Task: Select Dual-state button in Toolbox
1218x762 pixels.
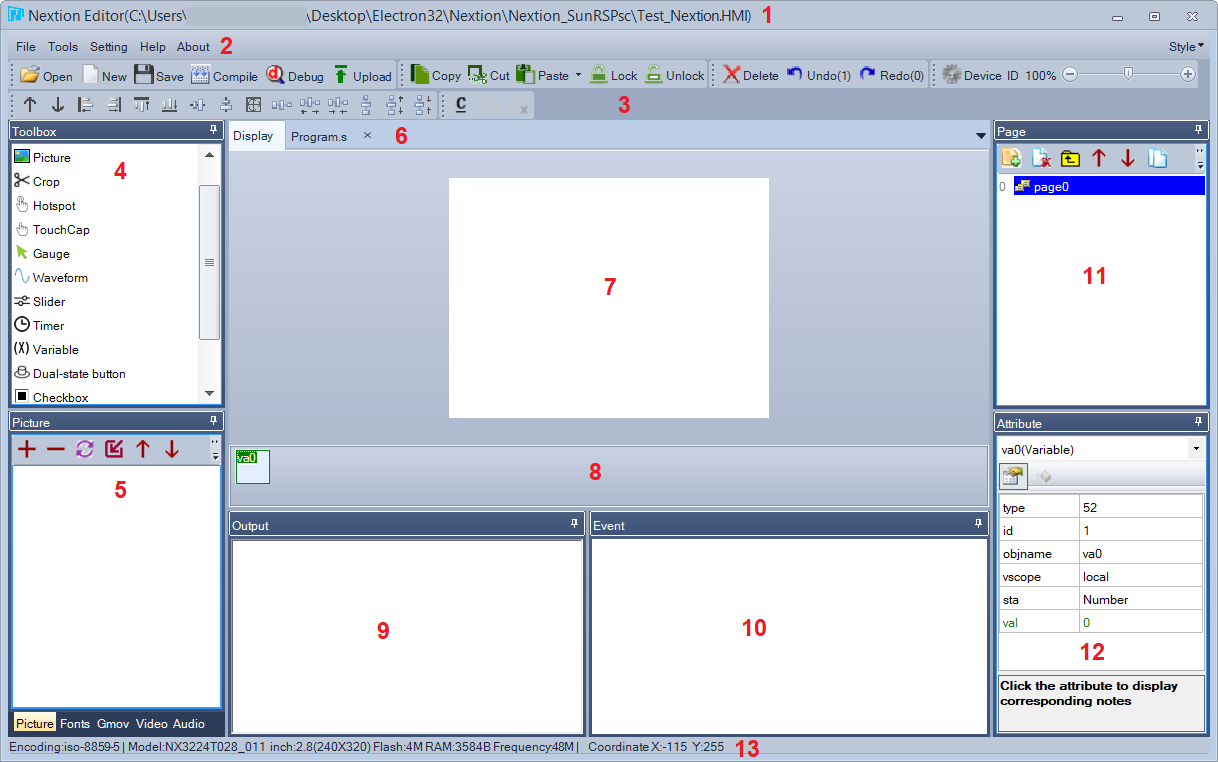Action: [x=70, y=373]
